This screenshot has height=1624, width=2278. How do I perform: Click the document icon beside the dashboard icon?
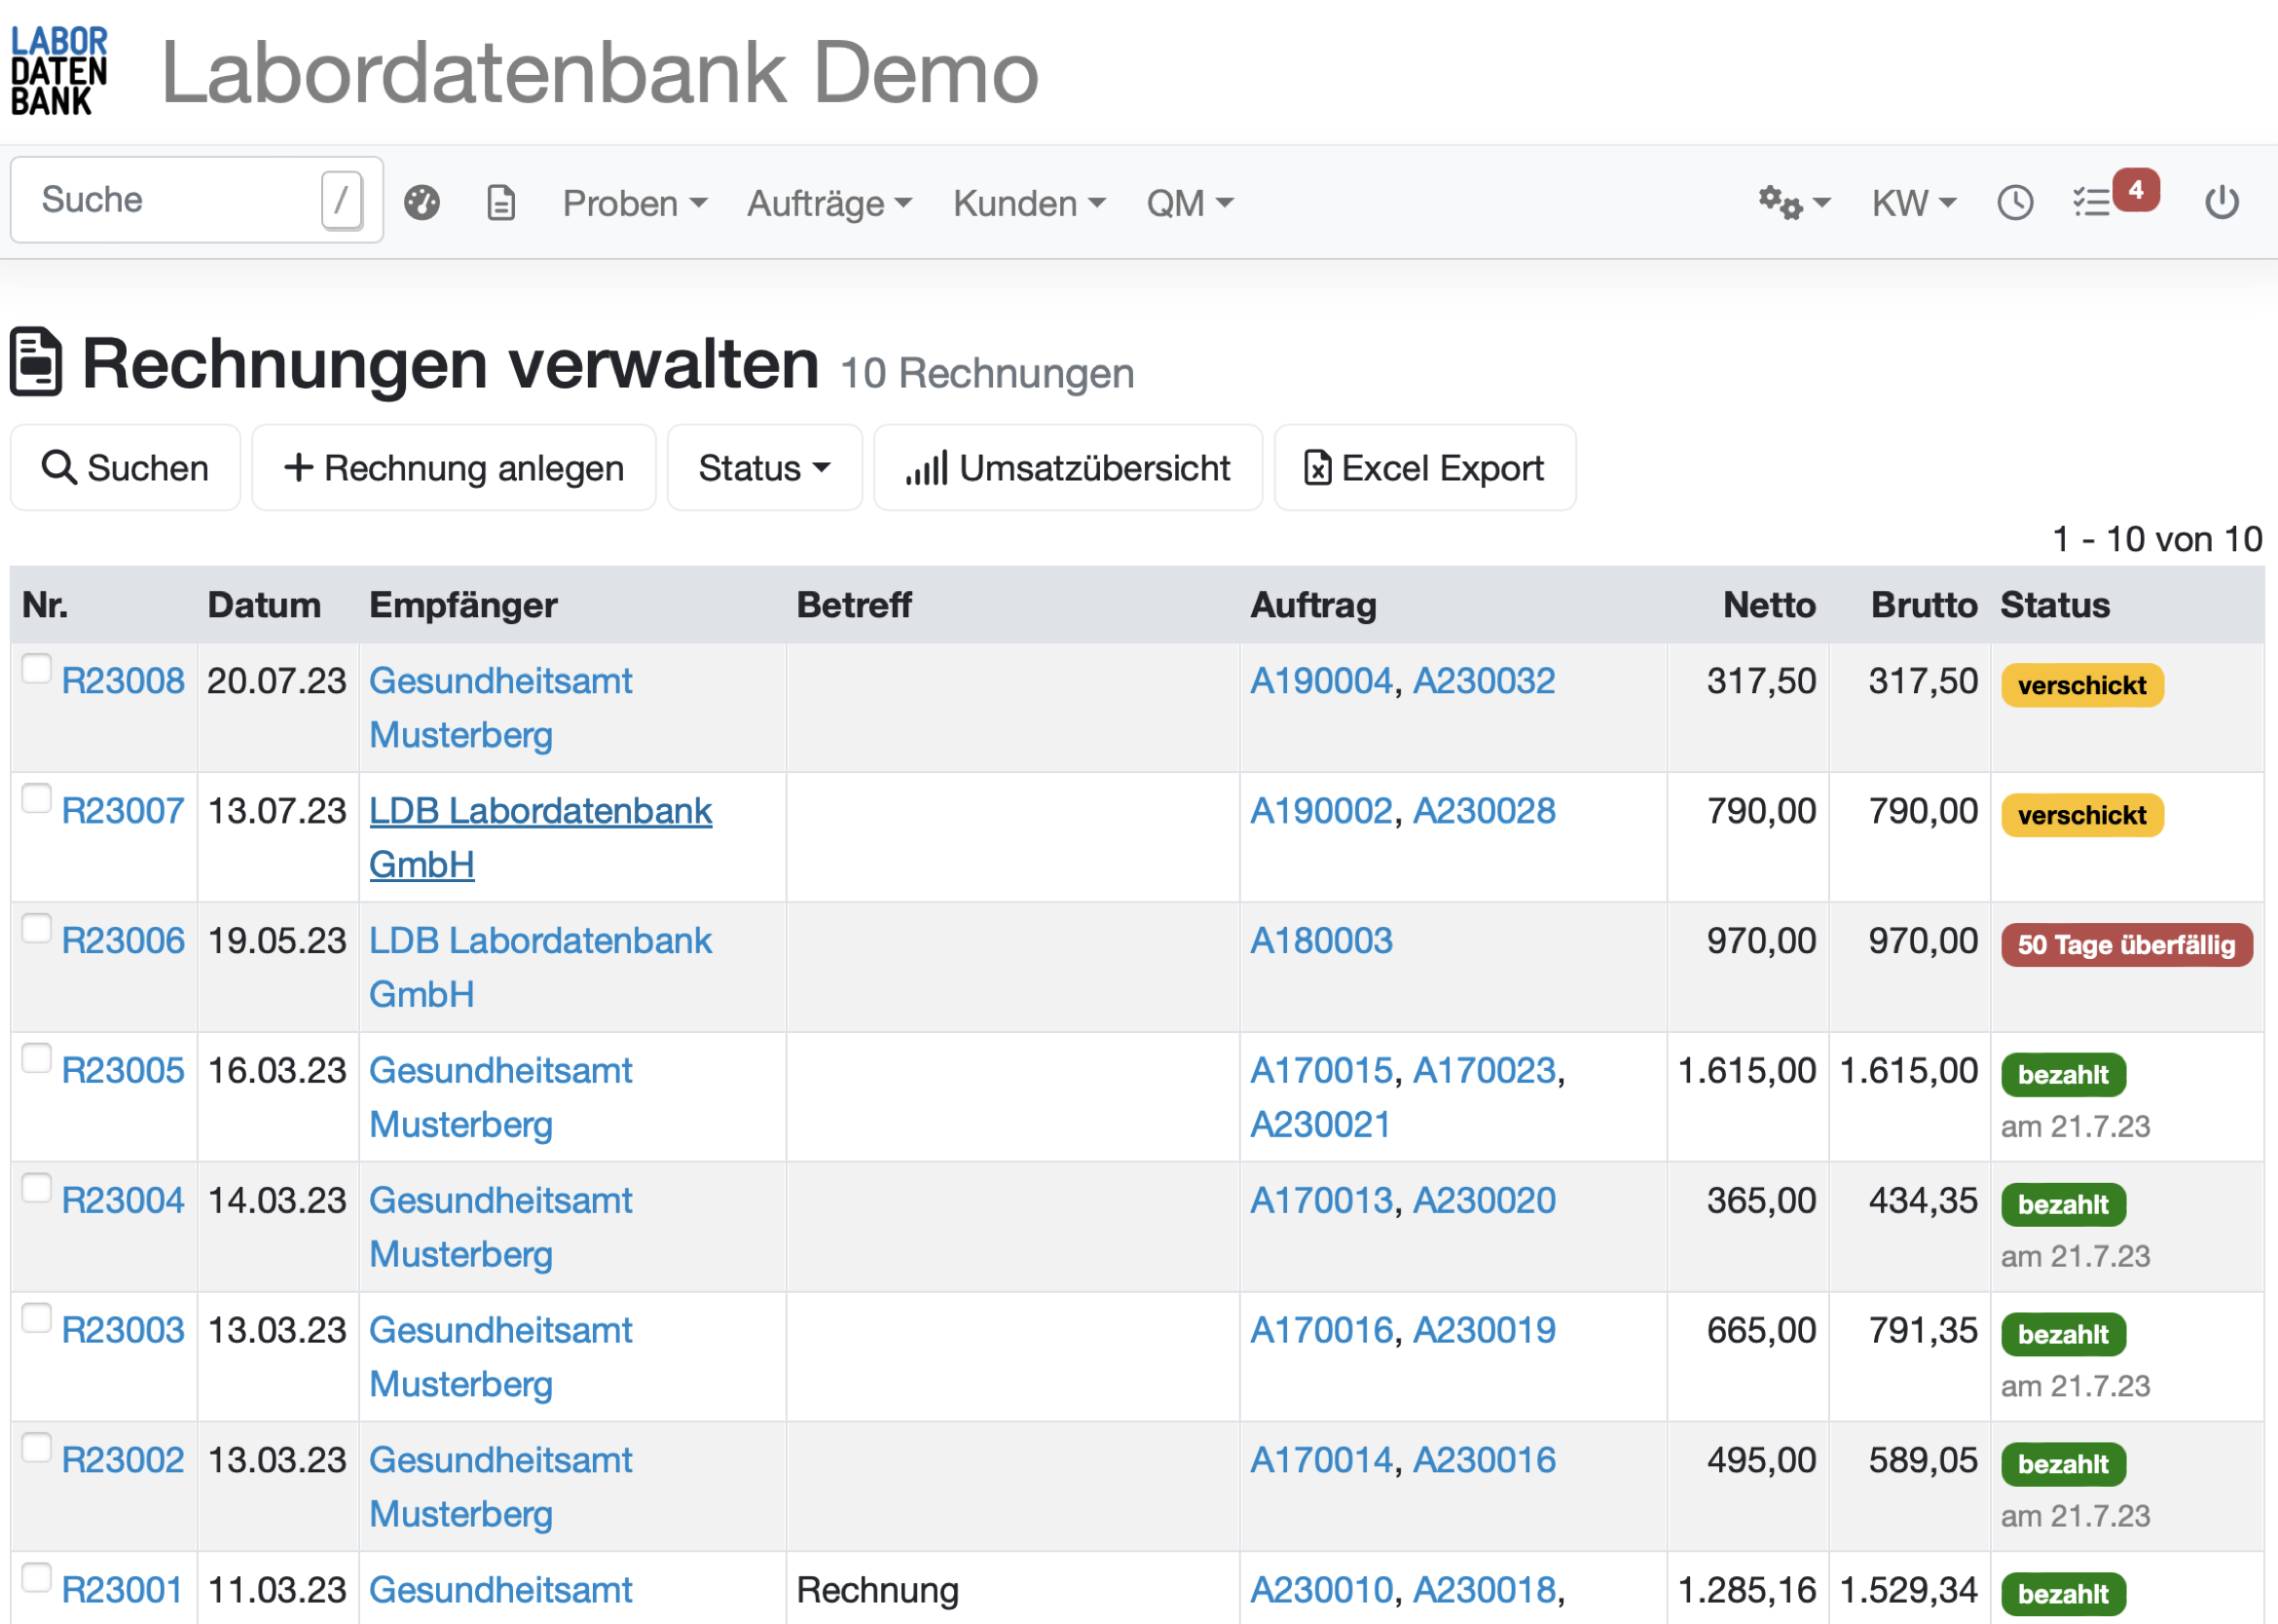(x=500, y=202)
